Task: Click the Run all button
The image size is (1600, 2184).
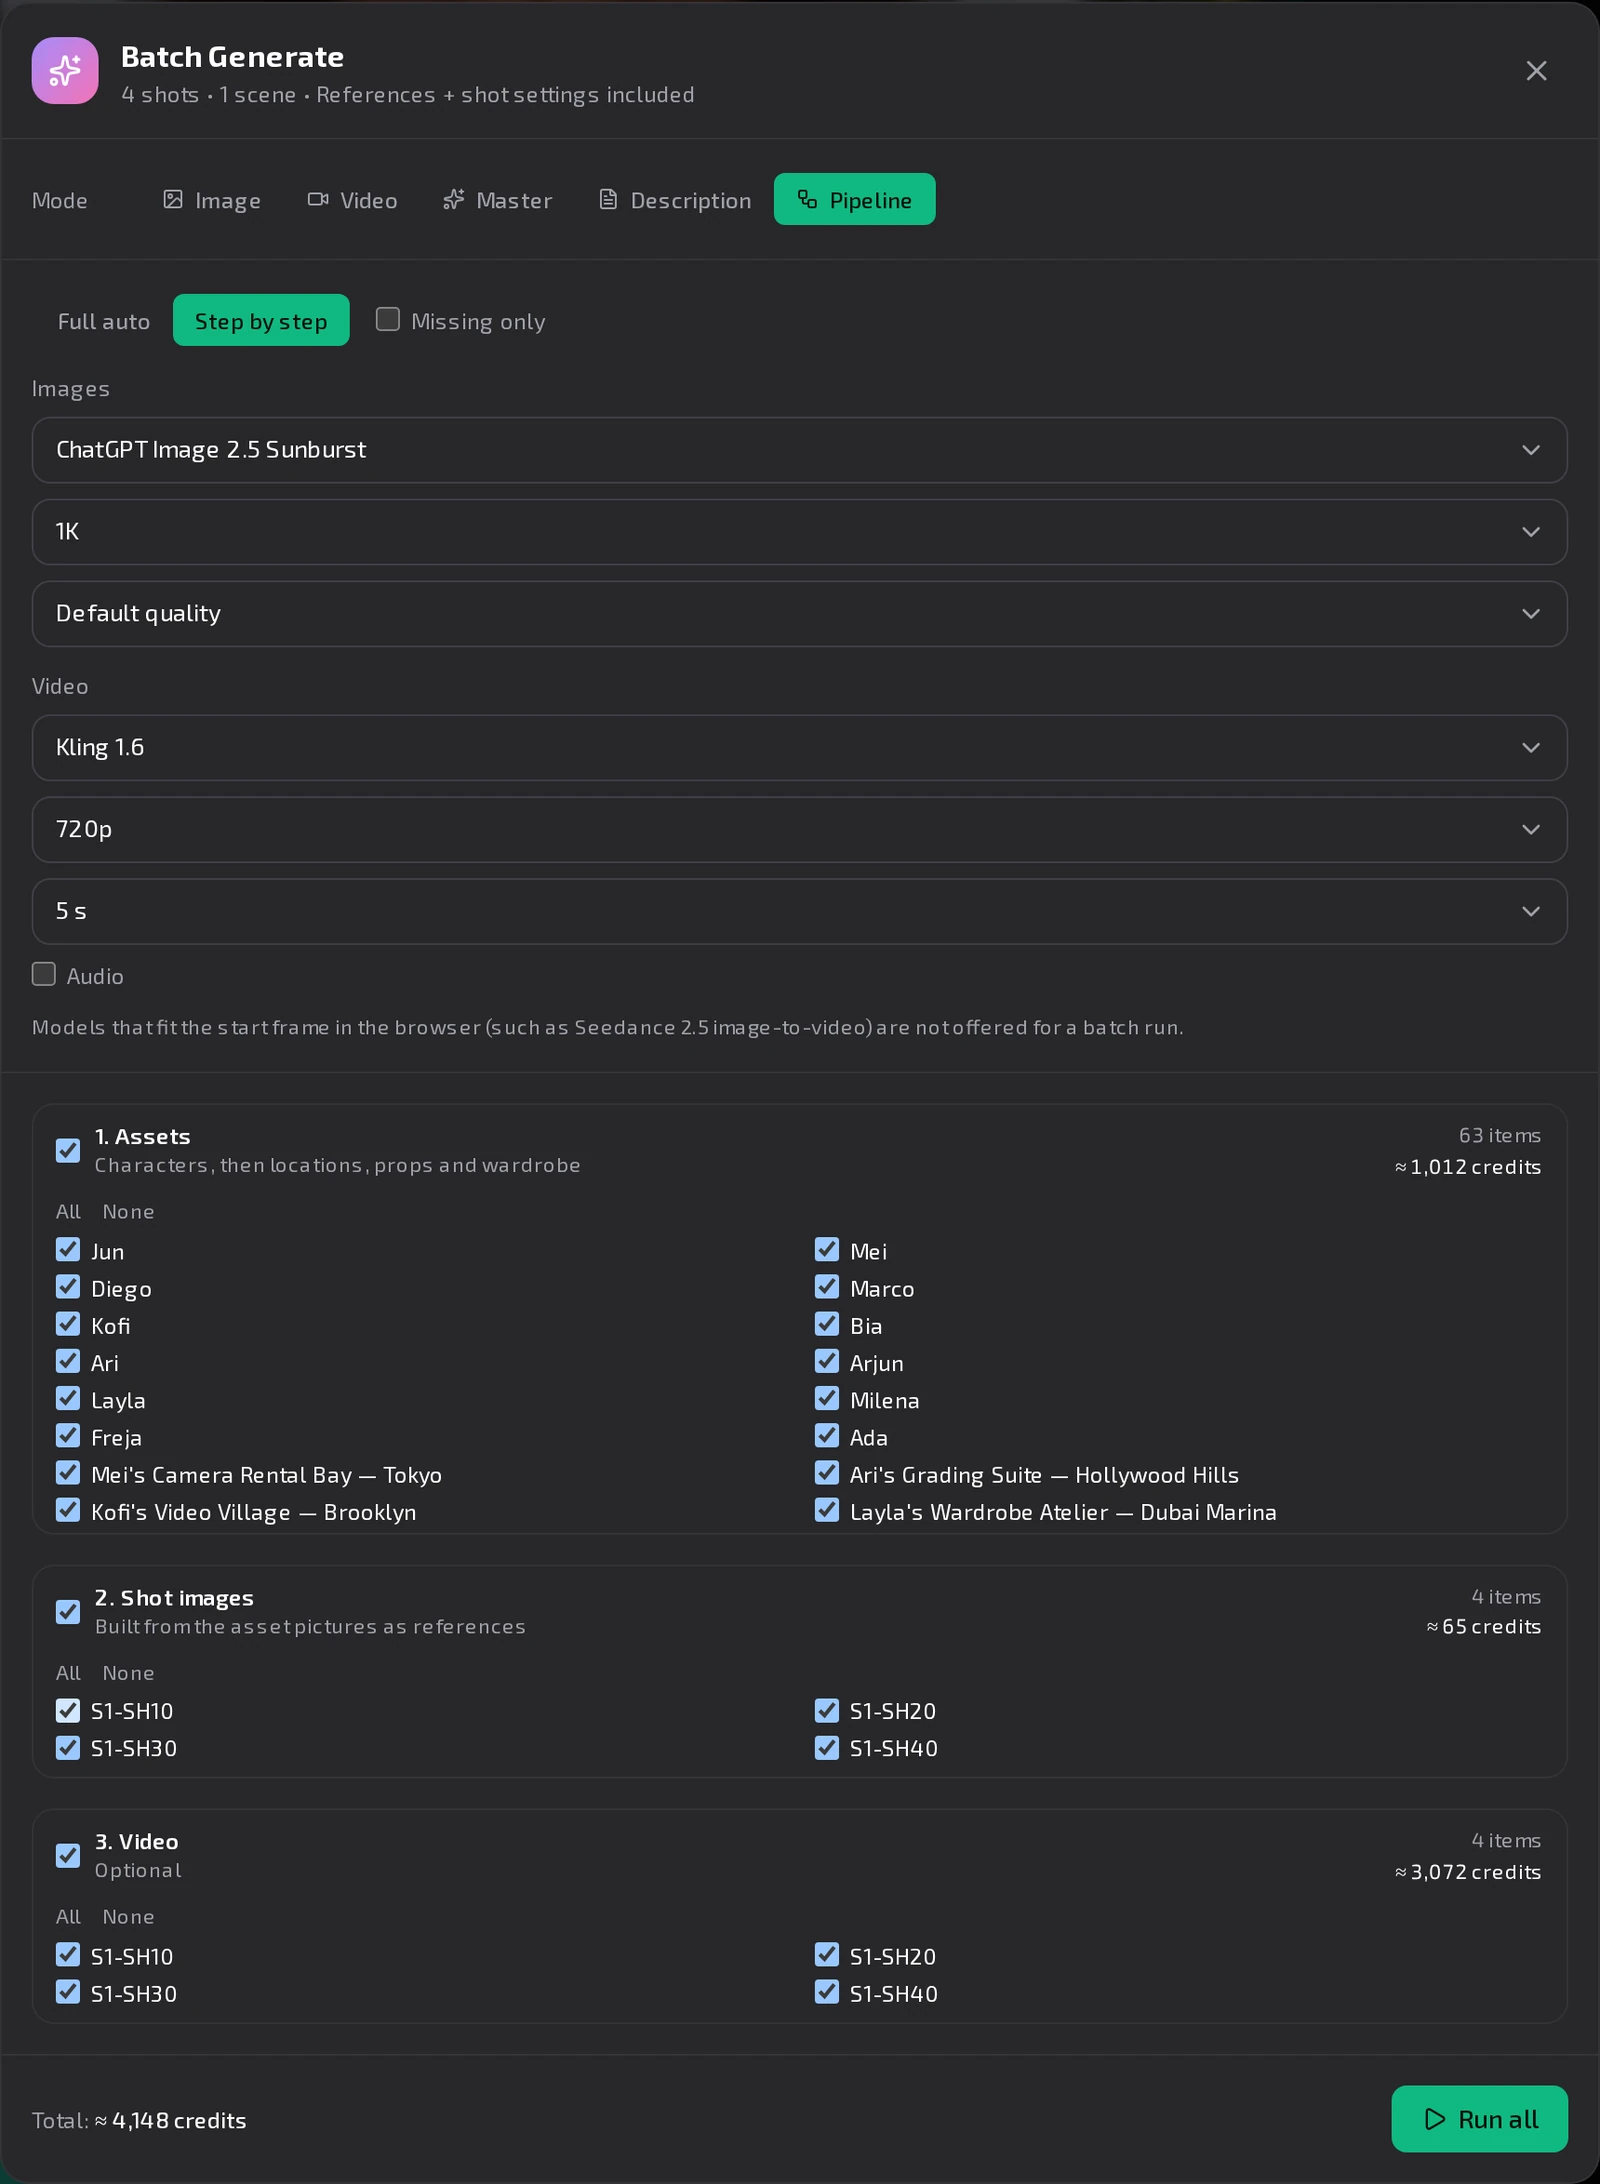Action: (x=1479, y=2119)
